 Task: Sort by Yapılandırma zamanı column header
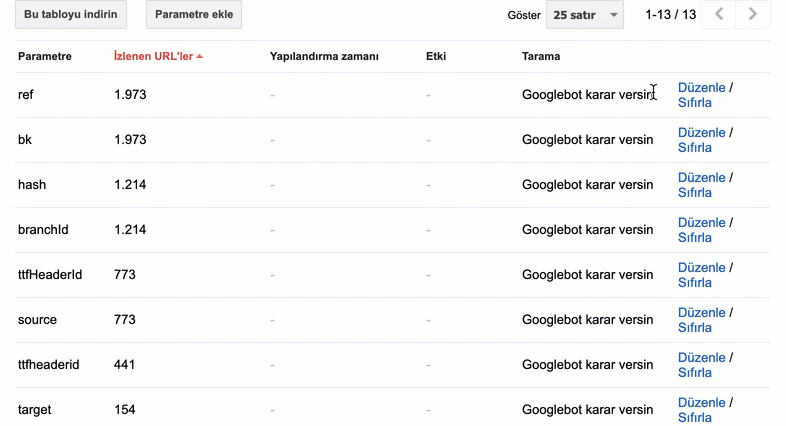(324, 56)
